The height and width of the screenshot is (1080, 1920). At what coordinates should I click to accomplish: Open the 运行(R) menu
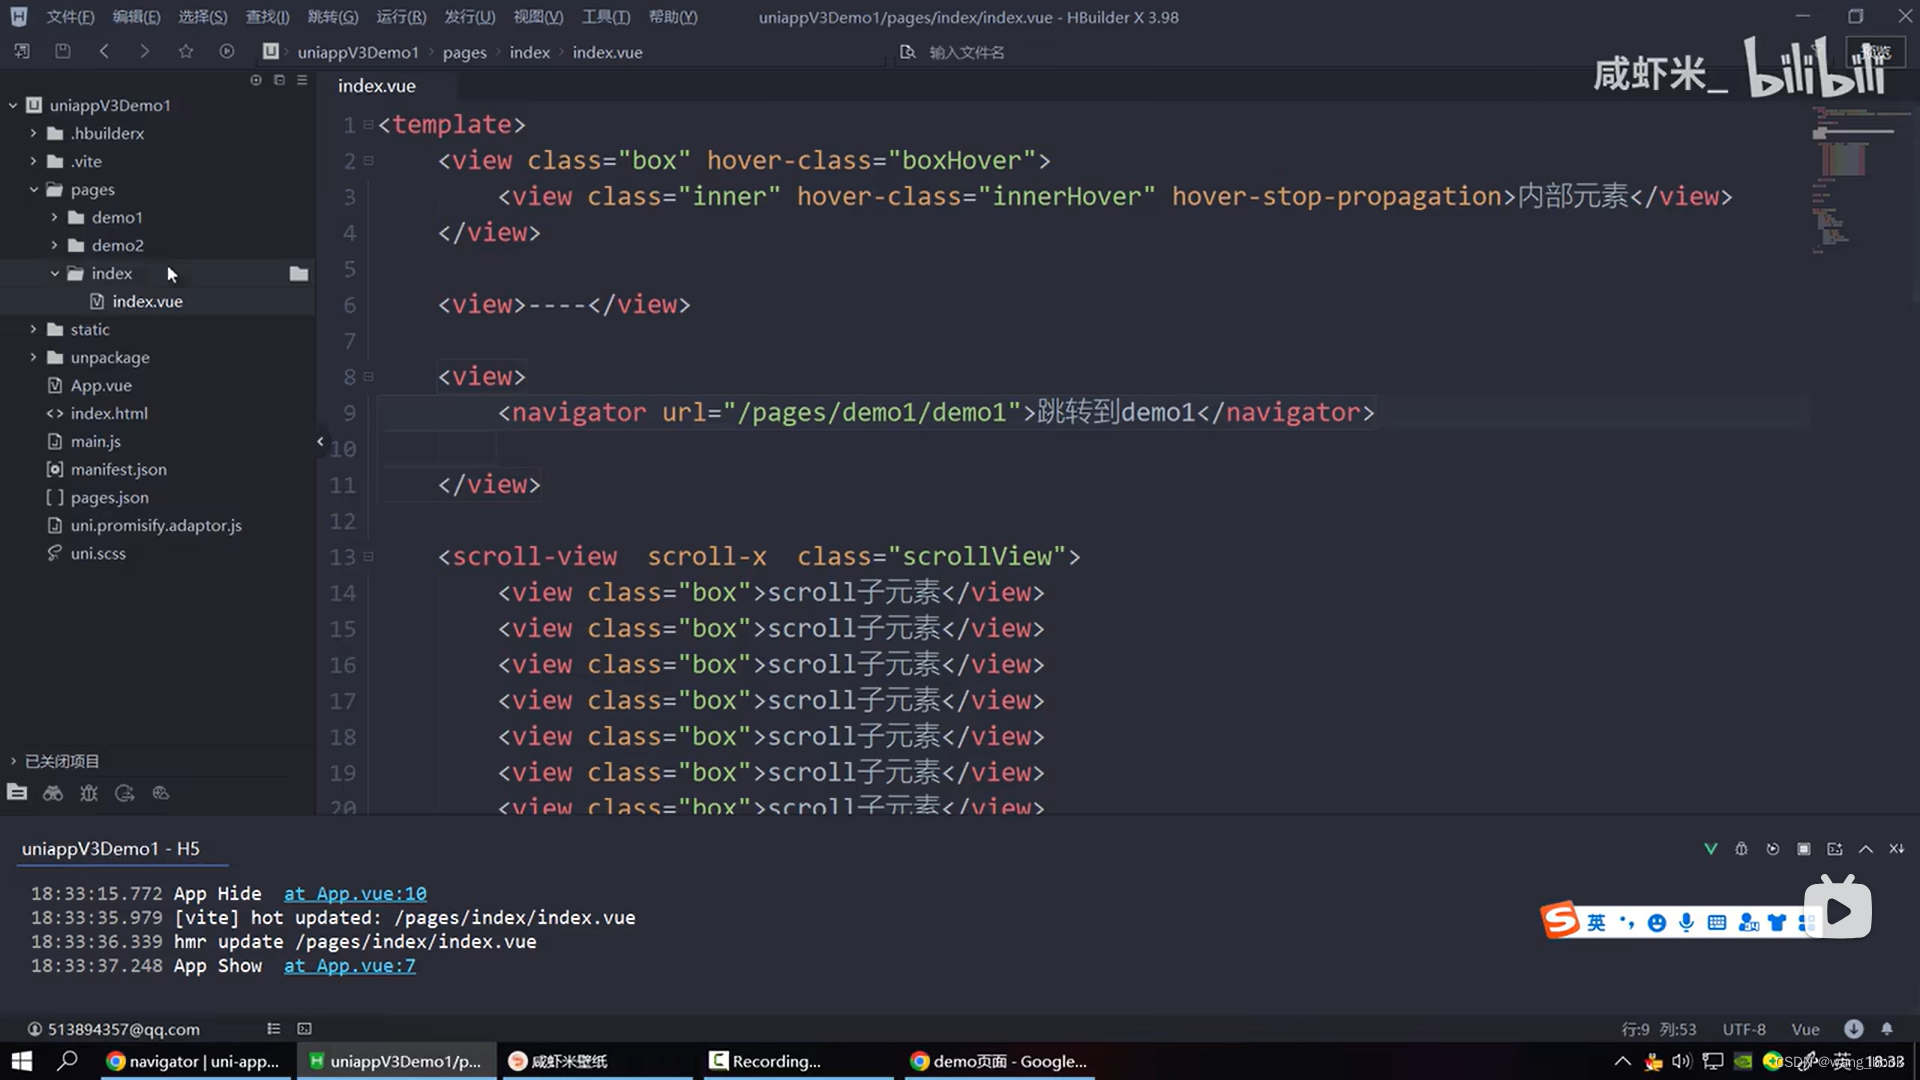point(401,17)
